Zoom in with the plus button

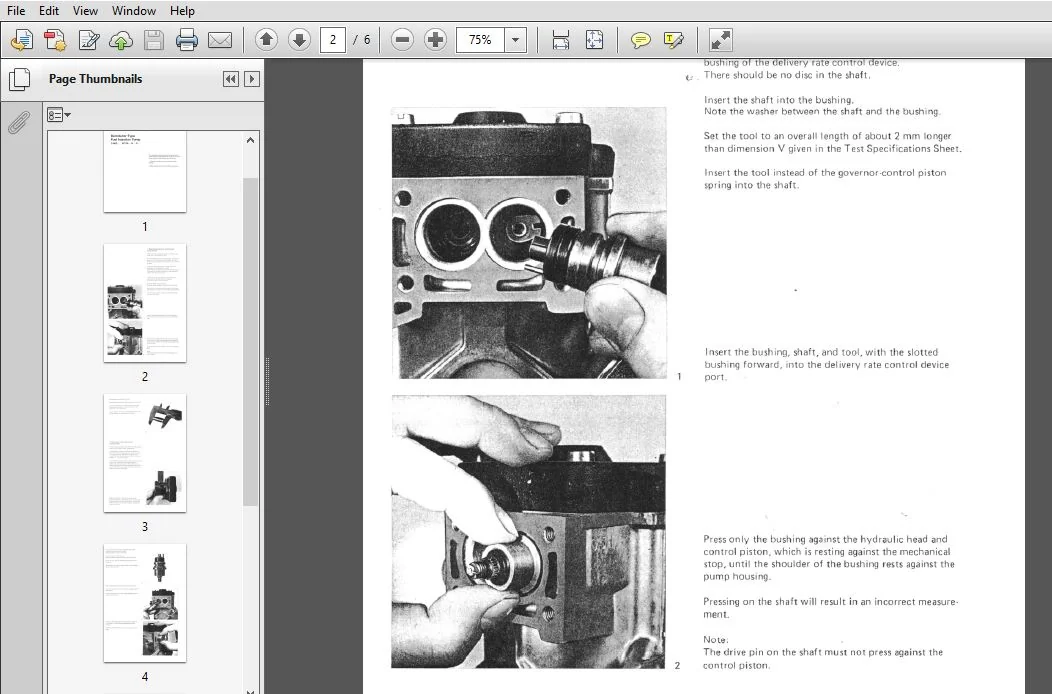[x=435, y=40]
